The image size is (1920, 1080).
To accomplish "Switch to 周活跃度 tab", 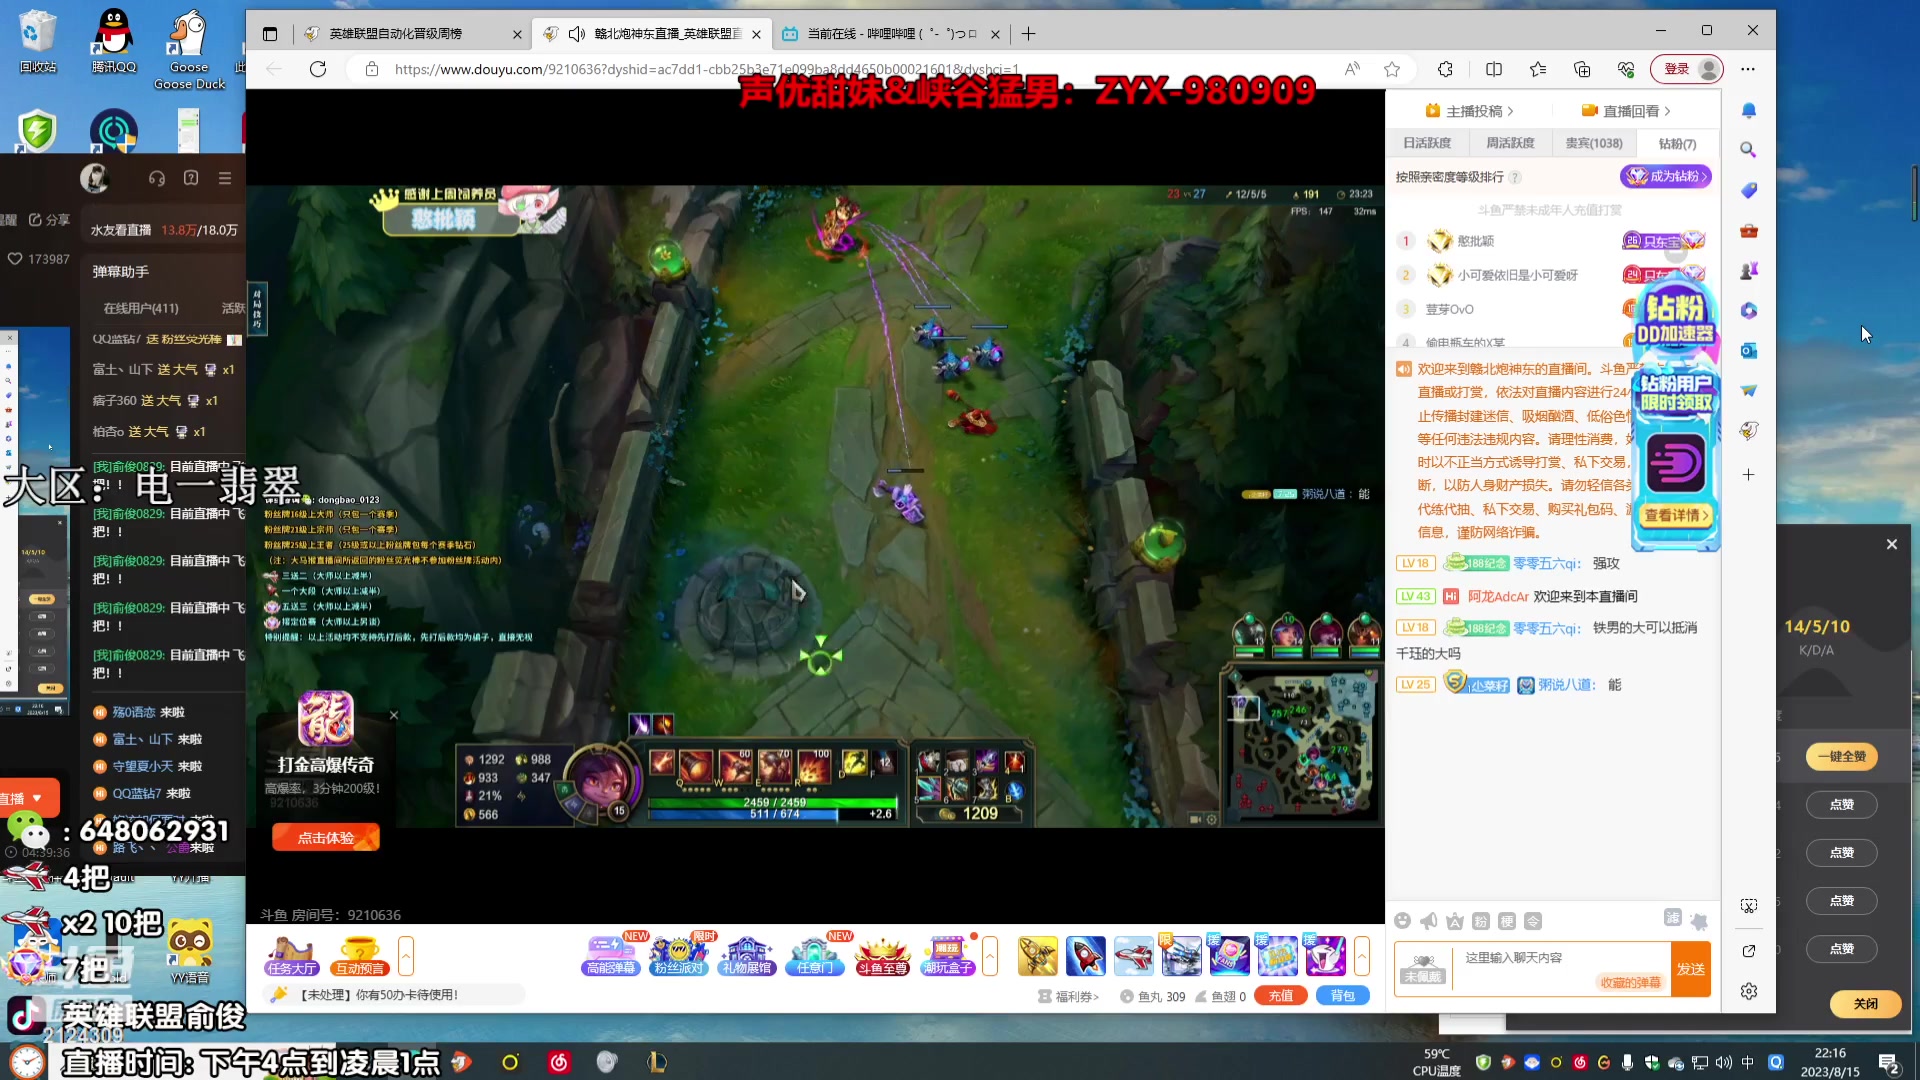I will click(1510, 143).
